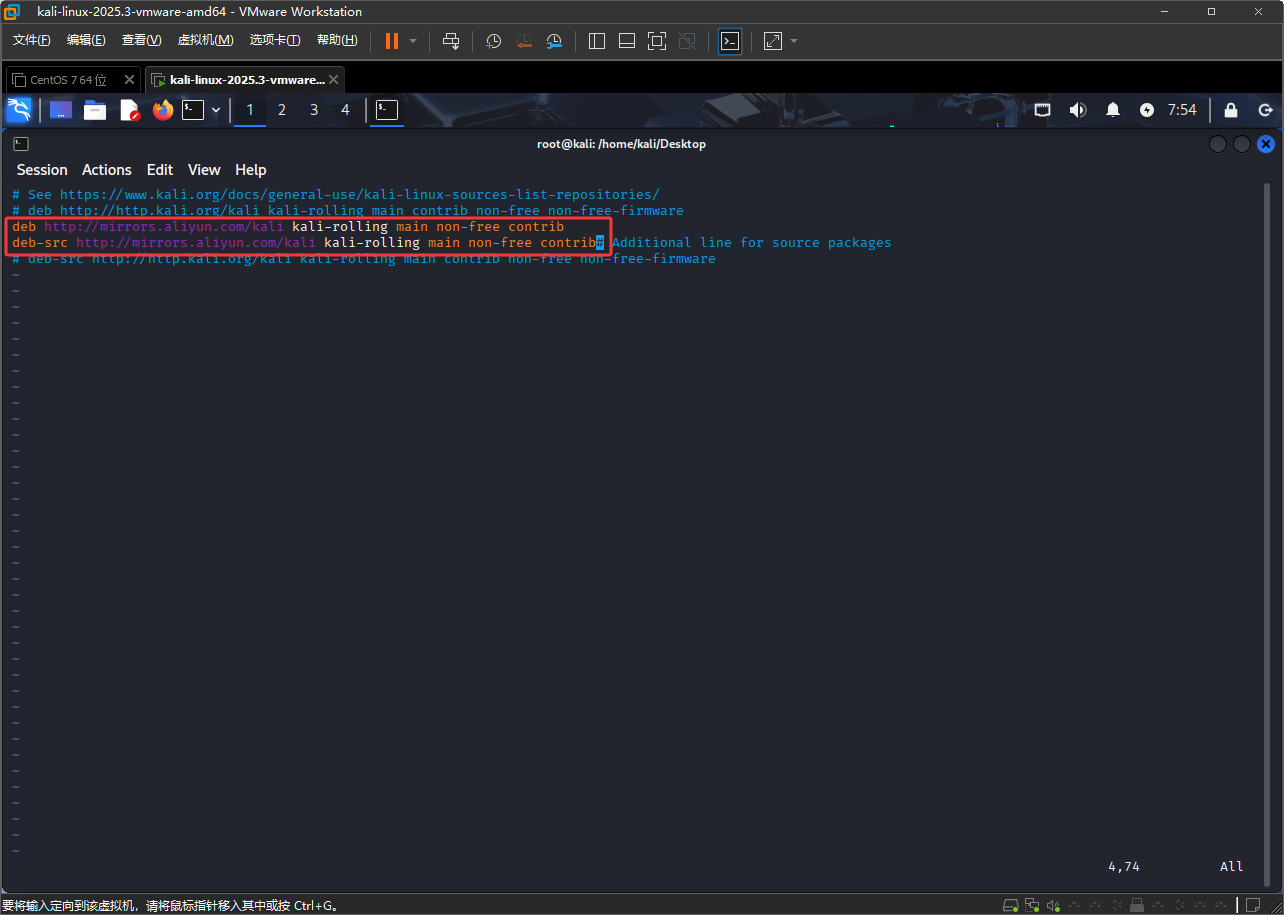Launch the file manager from Kali panel
This screenshot has height=915, width=1284.
pyautogui.click(x=95, y=110)
